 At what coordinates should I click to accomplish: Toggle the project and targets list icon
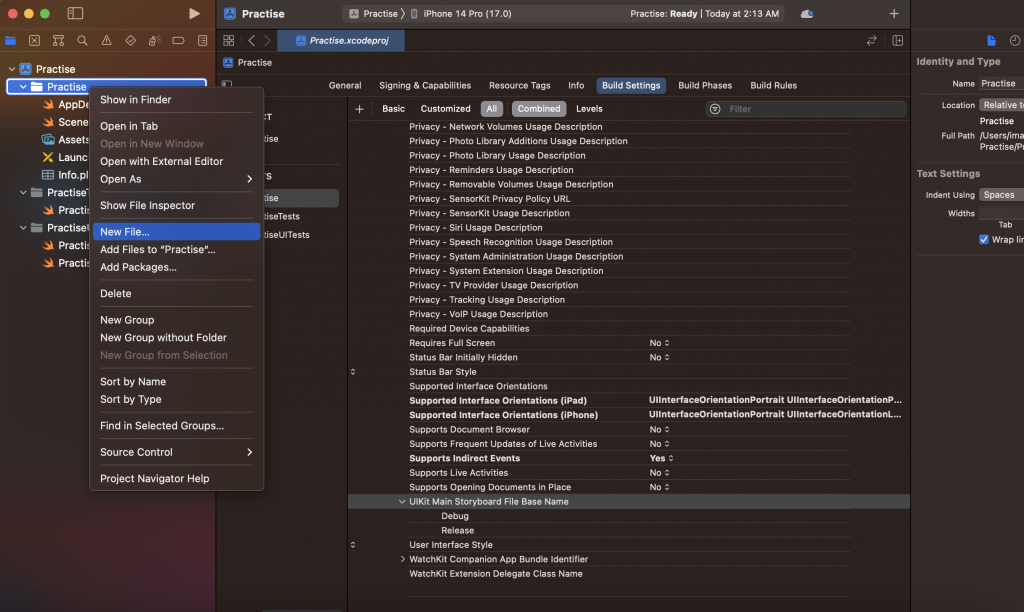point(227,84)
